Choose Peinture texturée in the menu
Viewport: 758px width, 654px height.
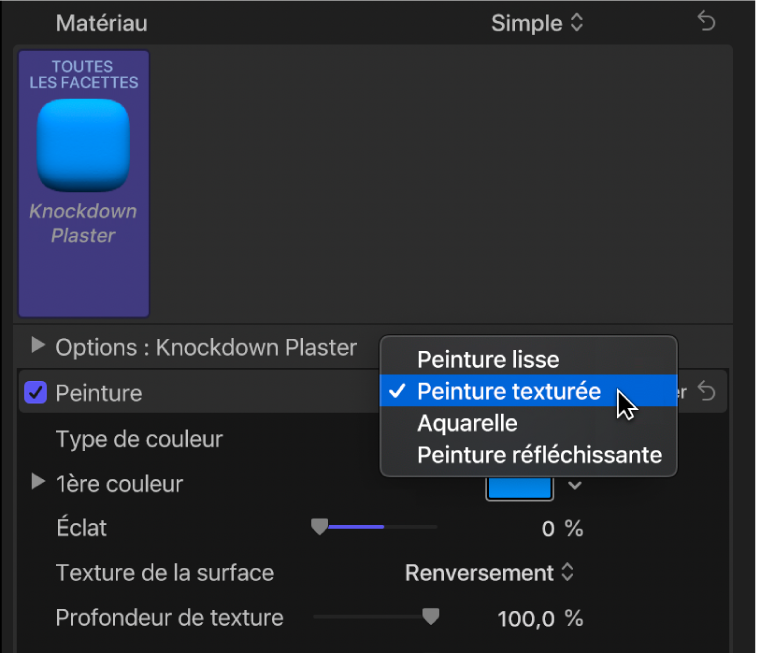pyautogui.click(x=508, y=391)
